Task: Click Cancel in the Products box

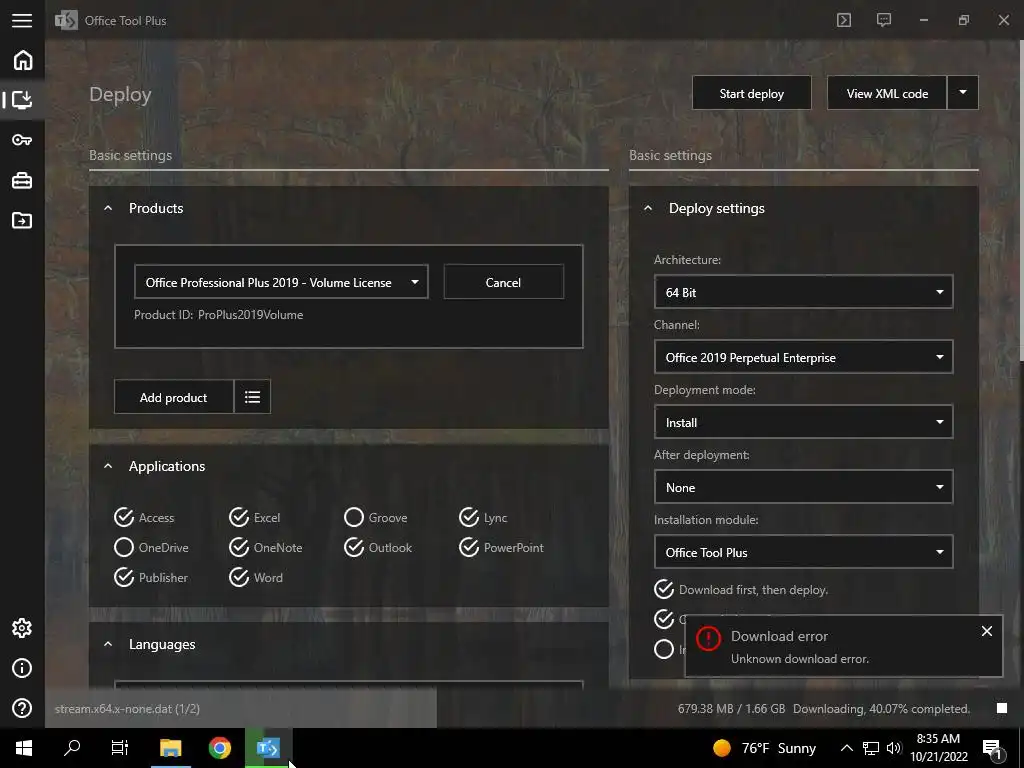Action: (x=504, y=282)
